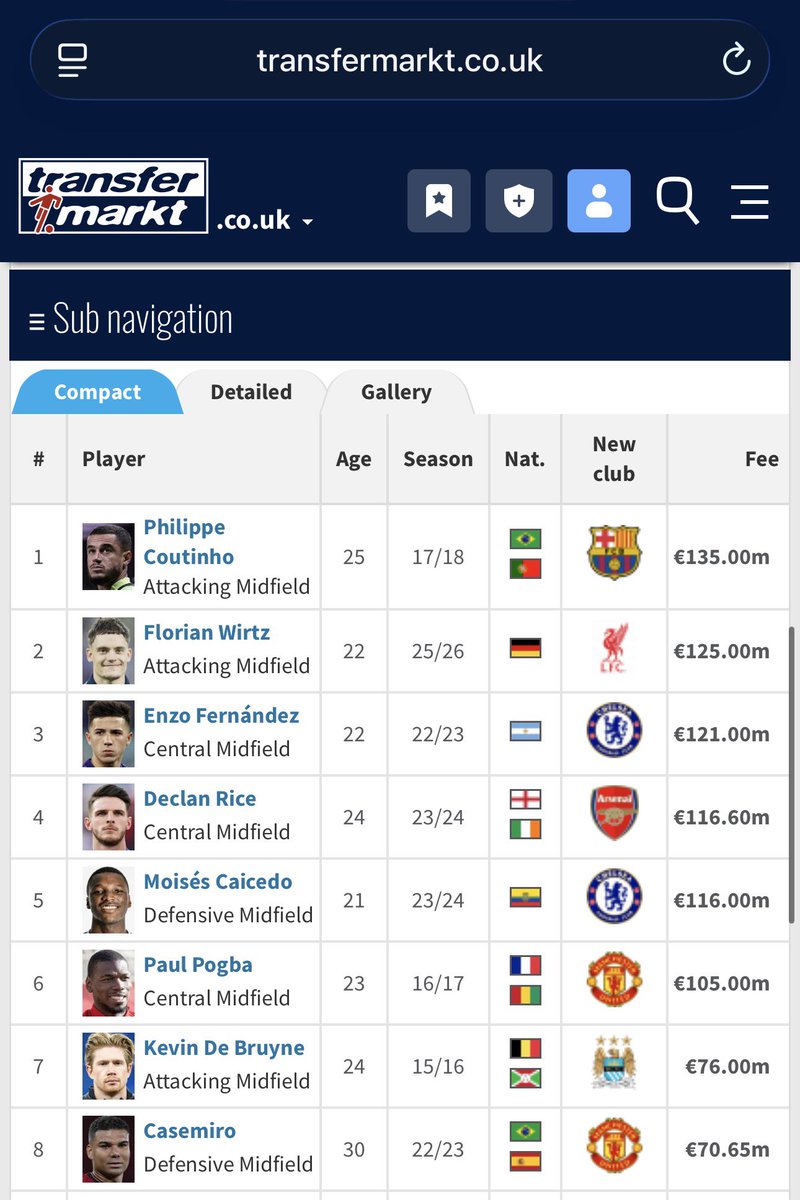
Task: Open the reader/page menu icon in address bar
Action: (72, 60)
